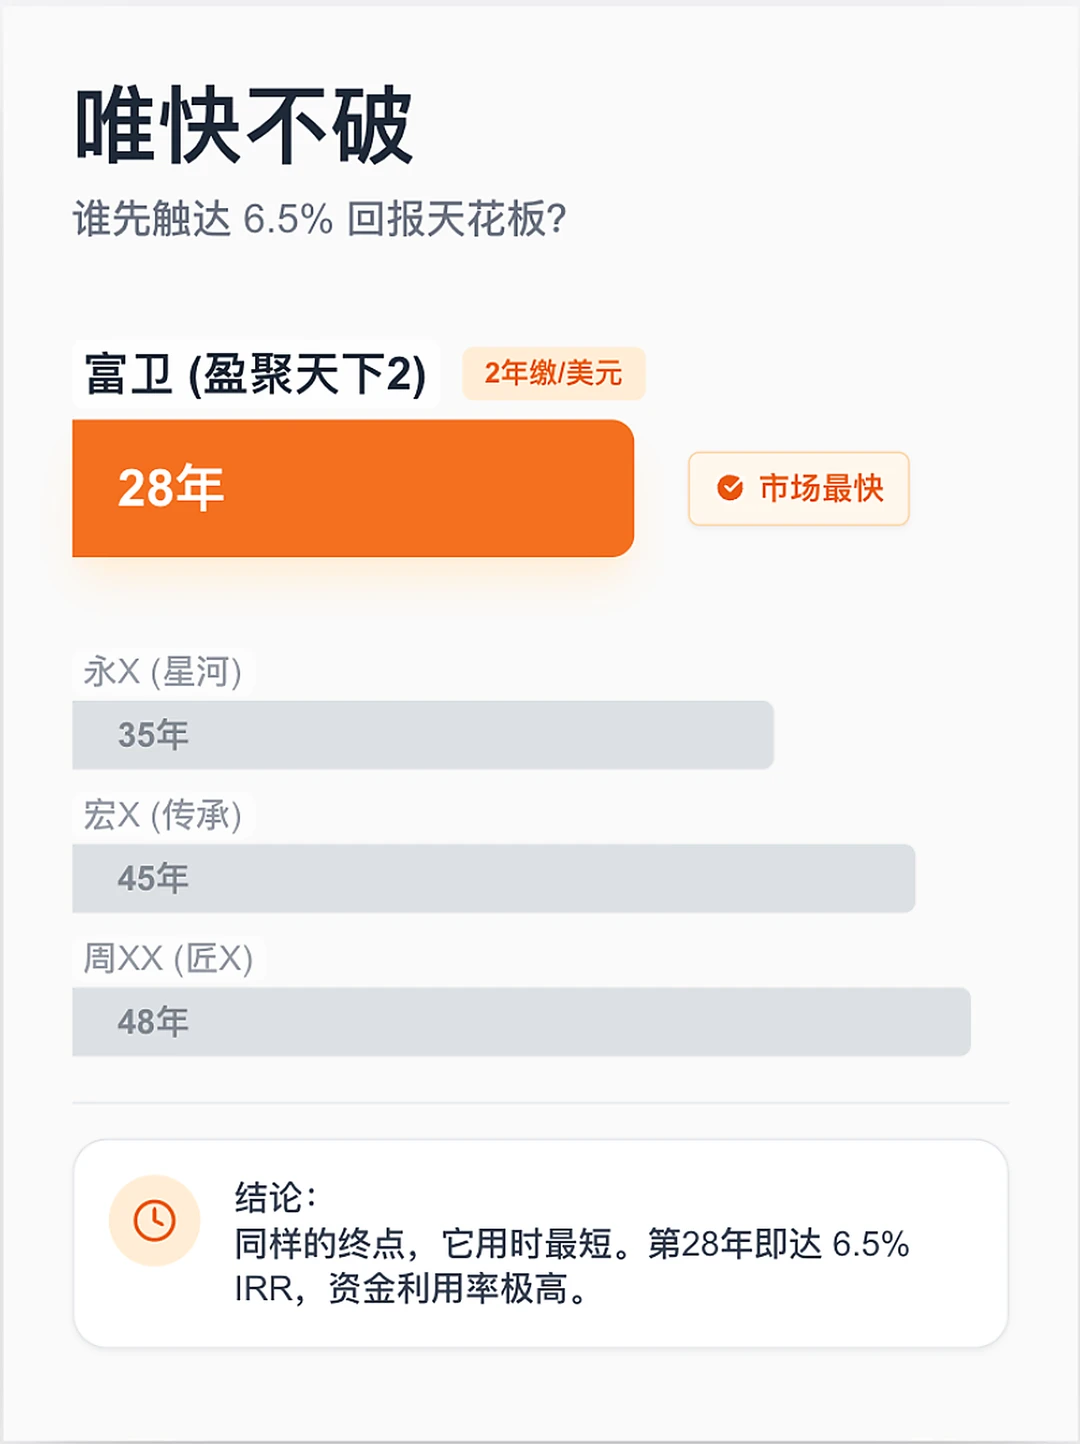Select the 宏X (传承) label

pos(163,815)
